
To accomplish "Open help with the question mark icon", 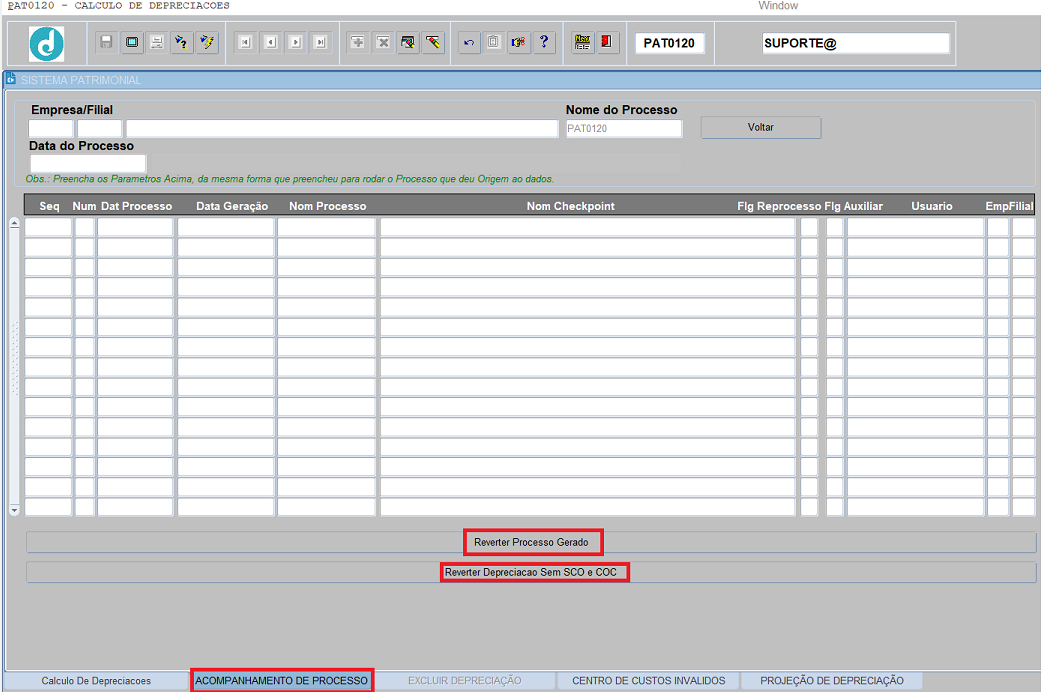I will click(x=544, y=43).
